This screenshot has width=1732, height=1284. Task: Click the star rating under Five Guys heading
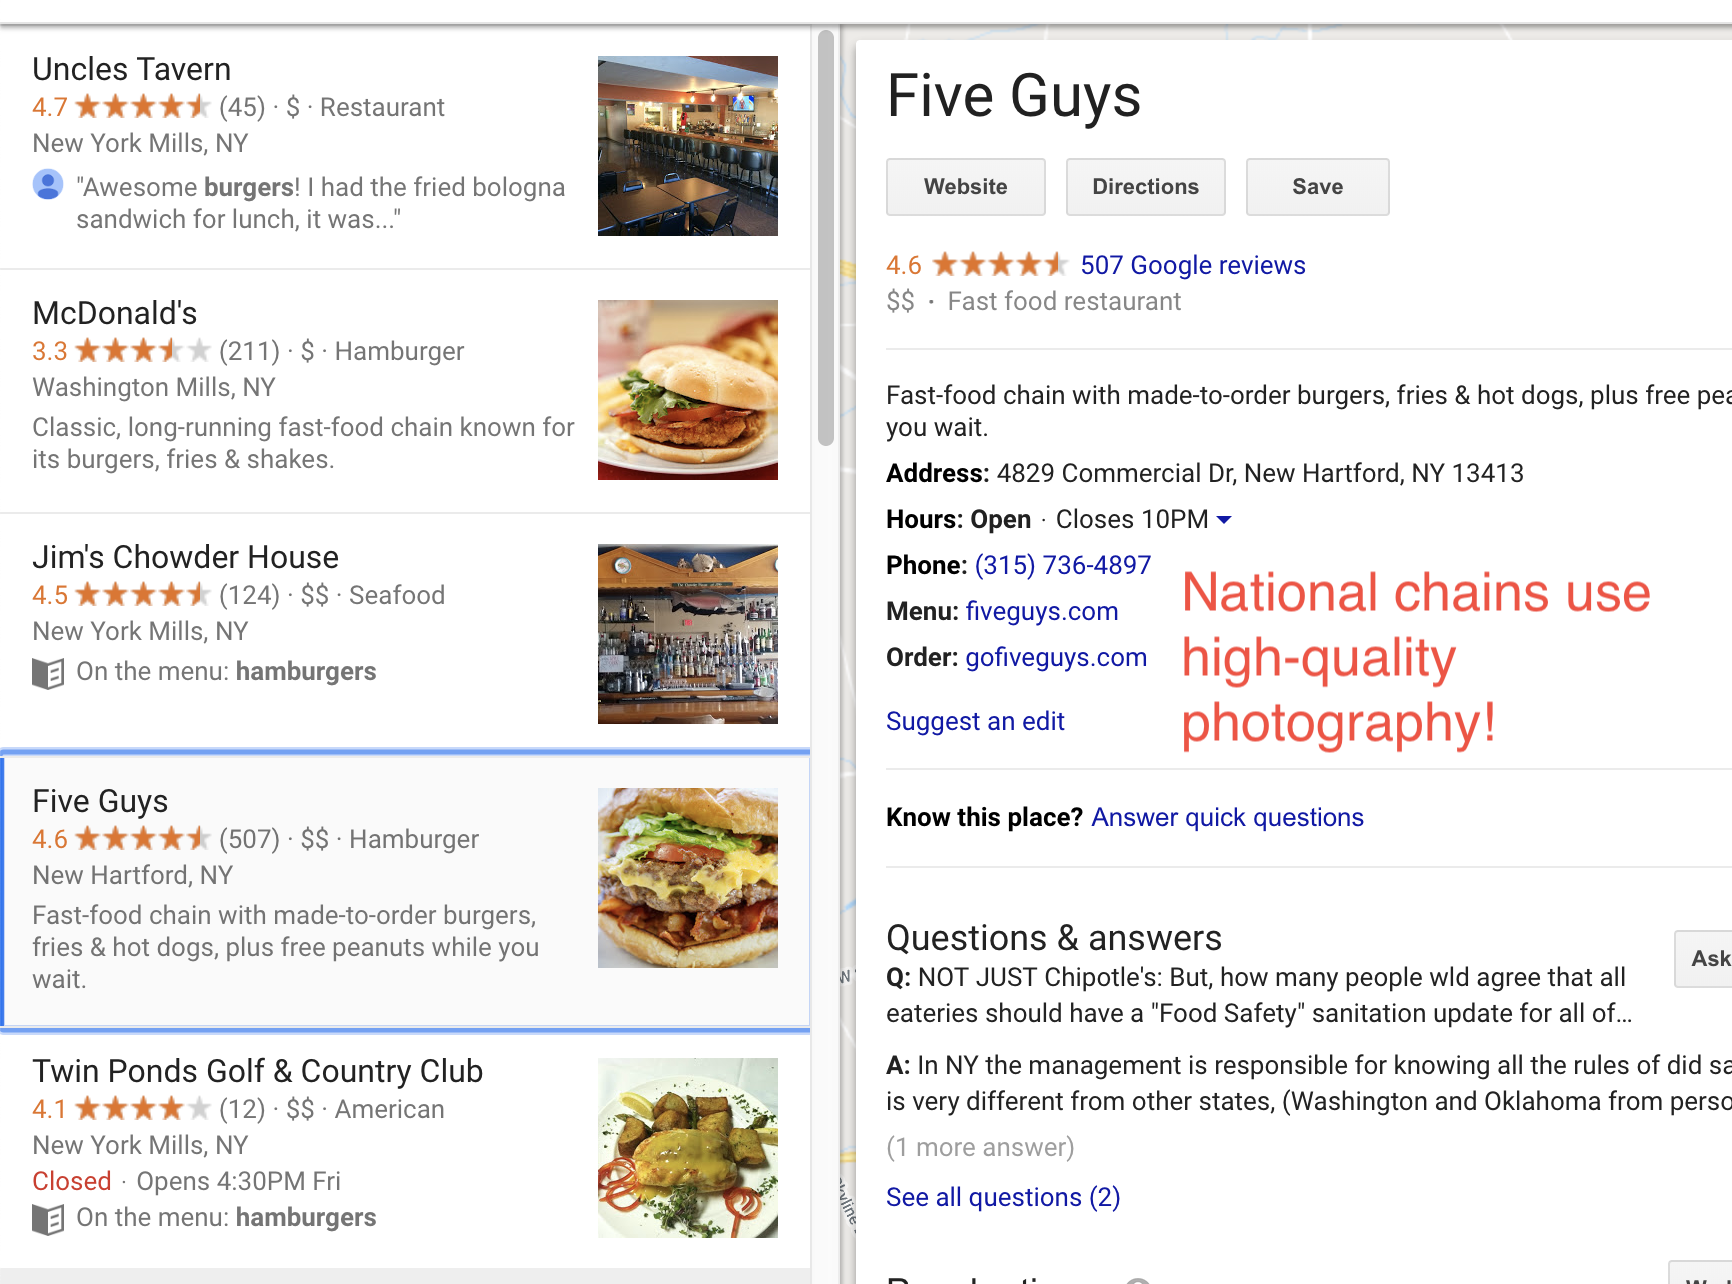(x=998, y=264)
